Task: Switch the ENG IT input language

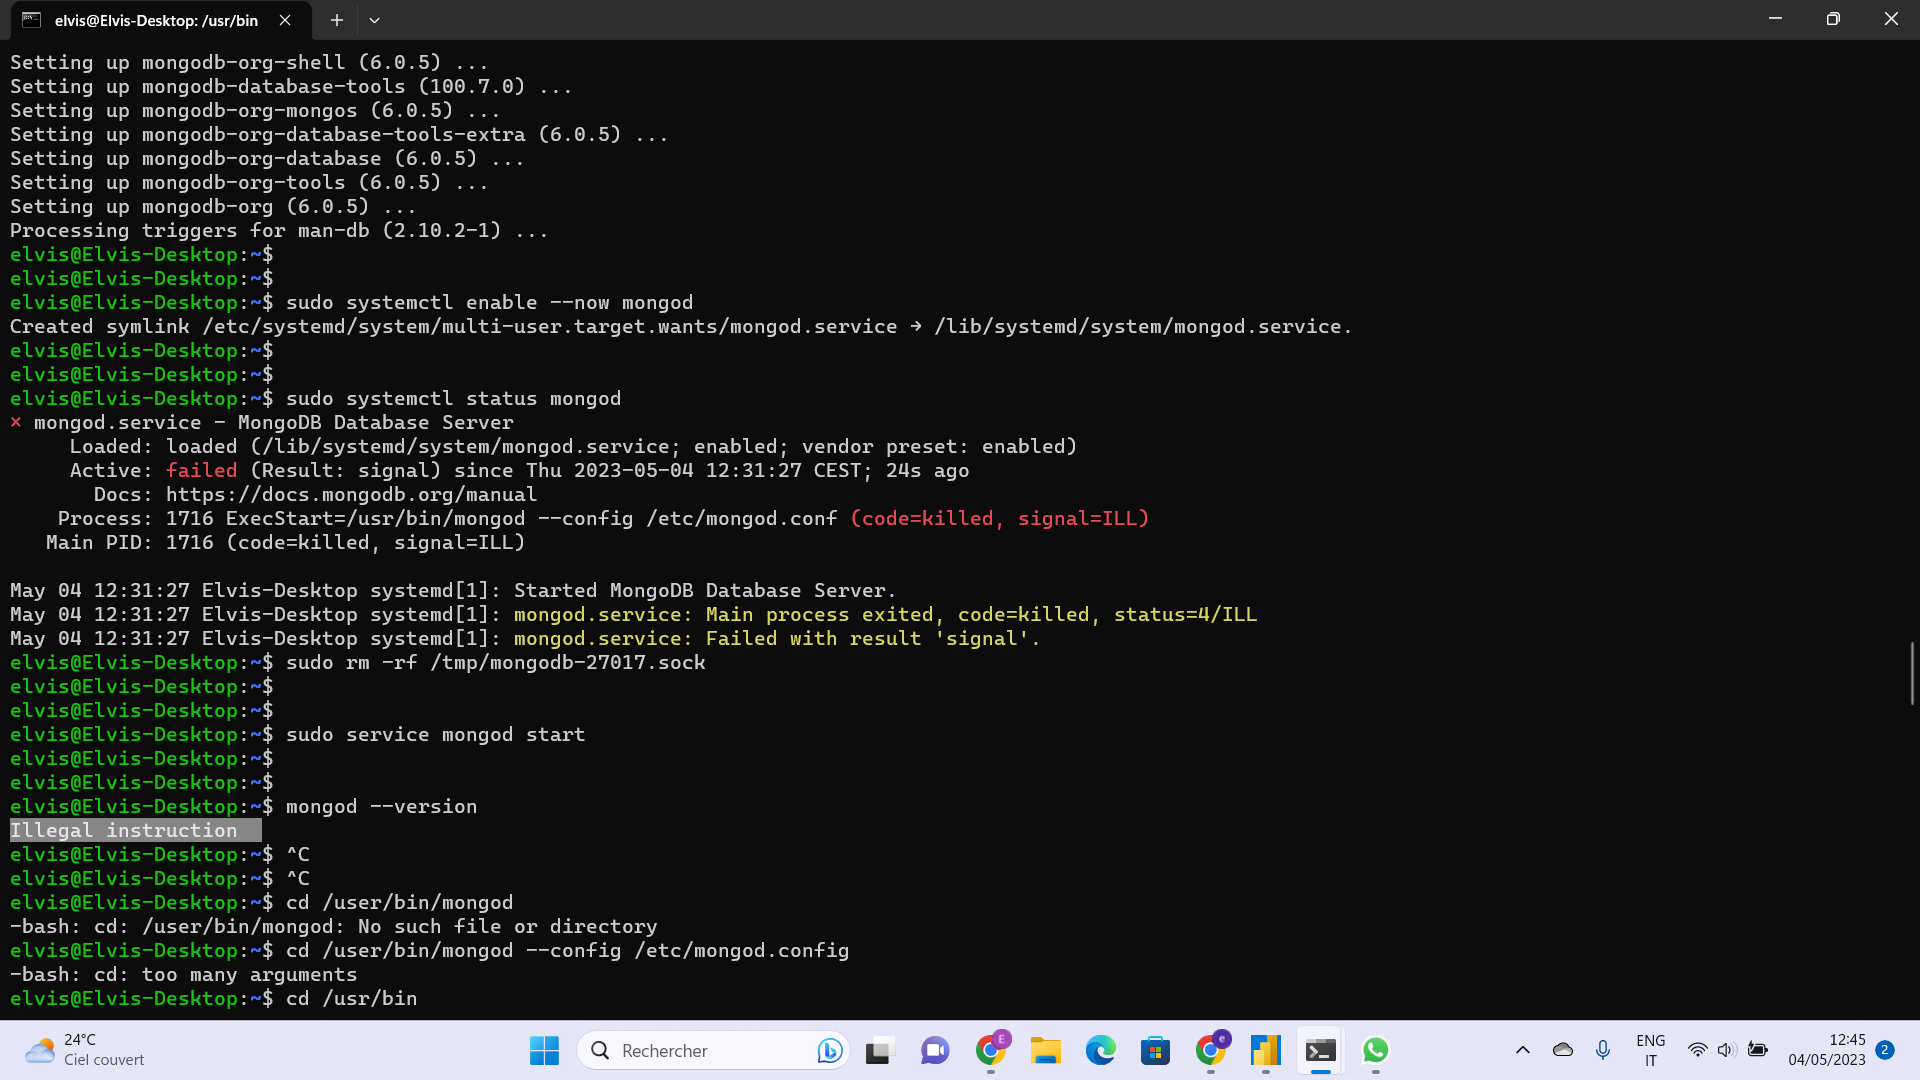Action: click(x=1650, y=1050)
